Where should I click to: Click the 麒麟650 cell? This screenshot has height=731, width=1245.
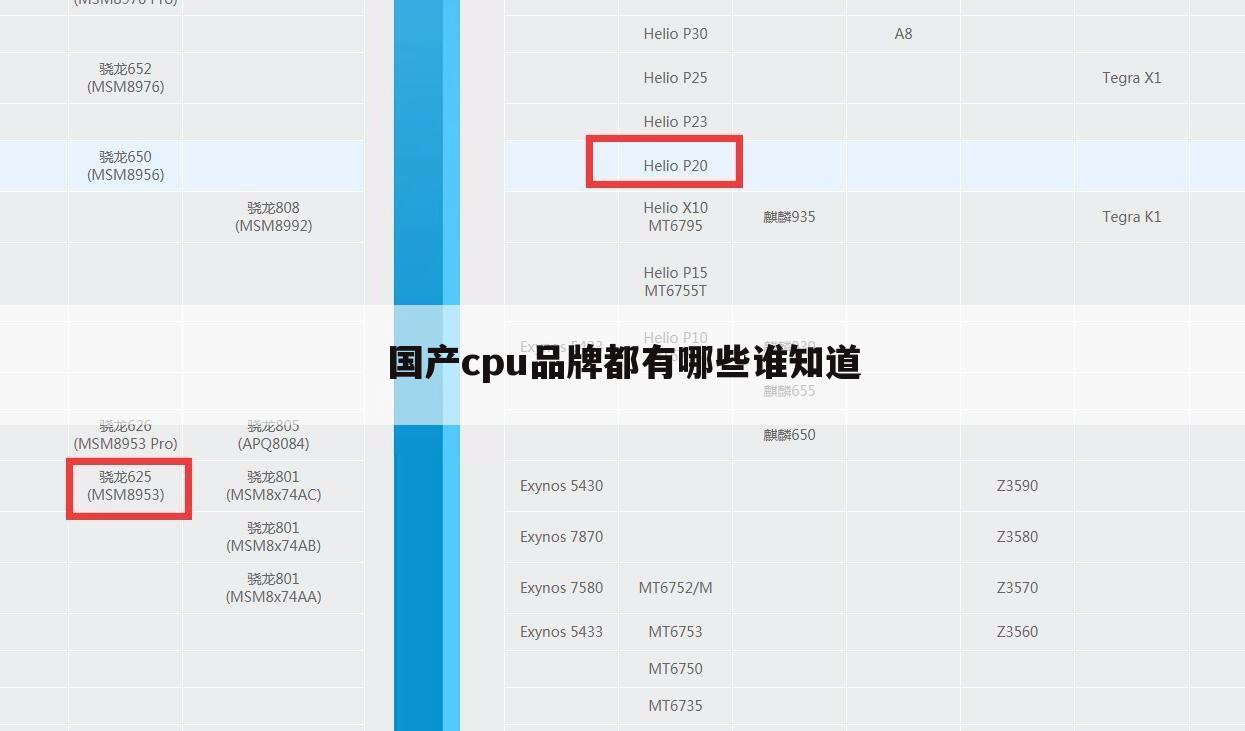789,435
